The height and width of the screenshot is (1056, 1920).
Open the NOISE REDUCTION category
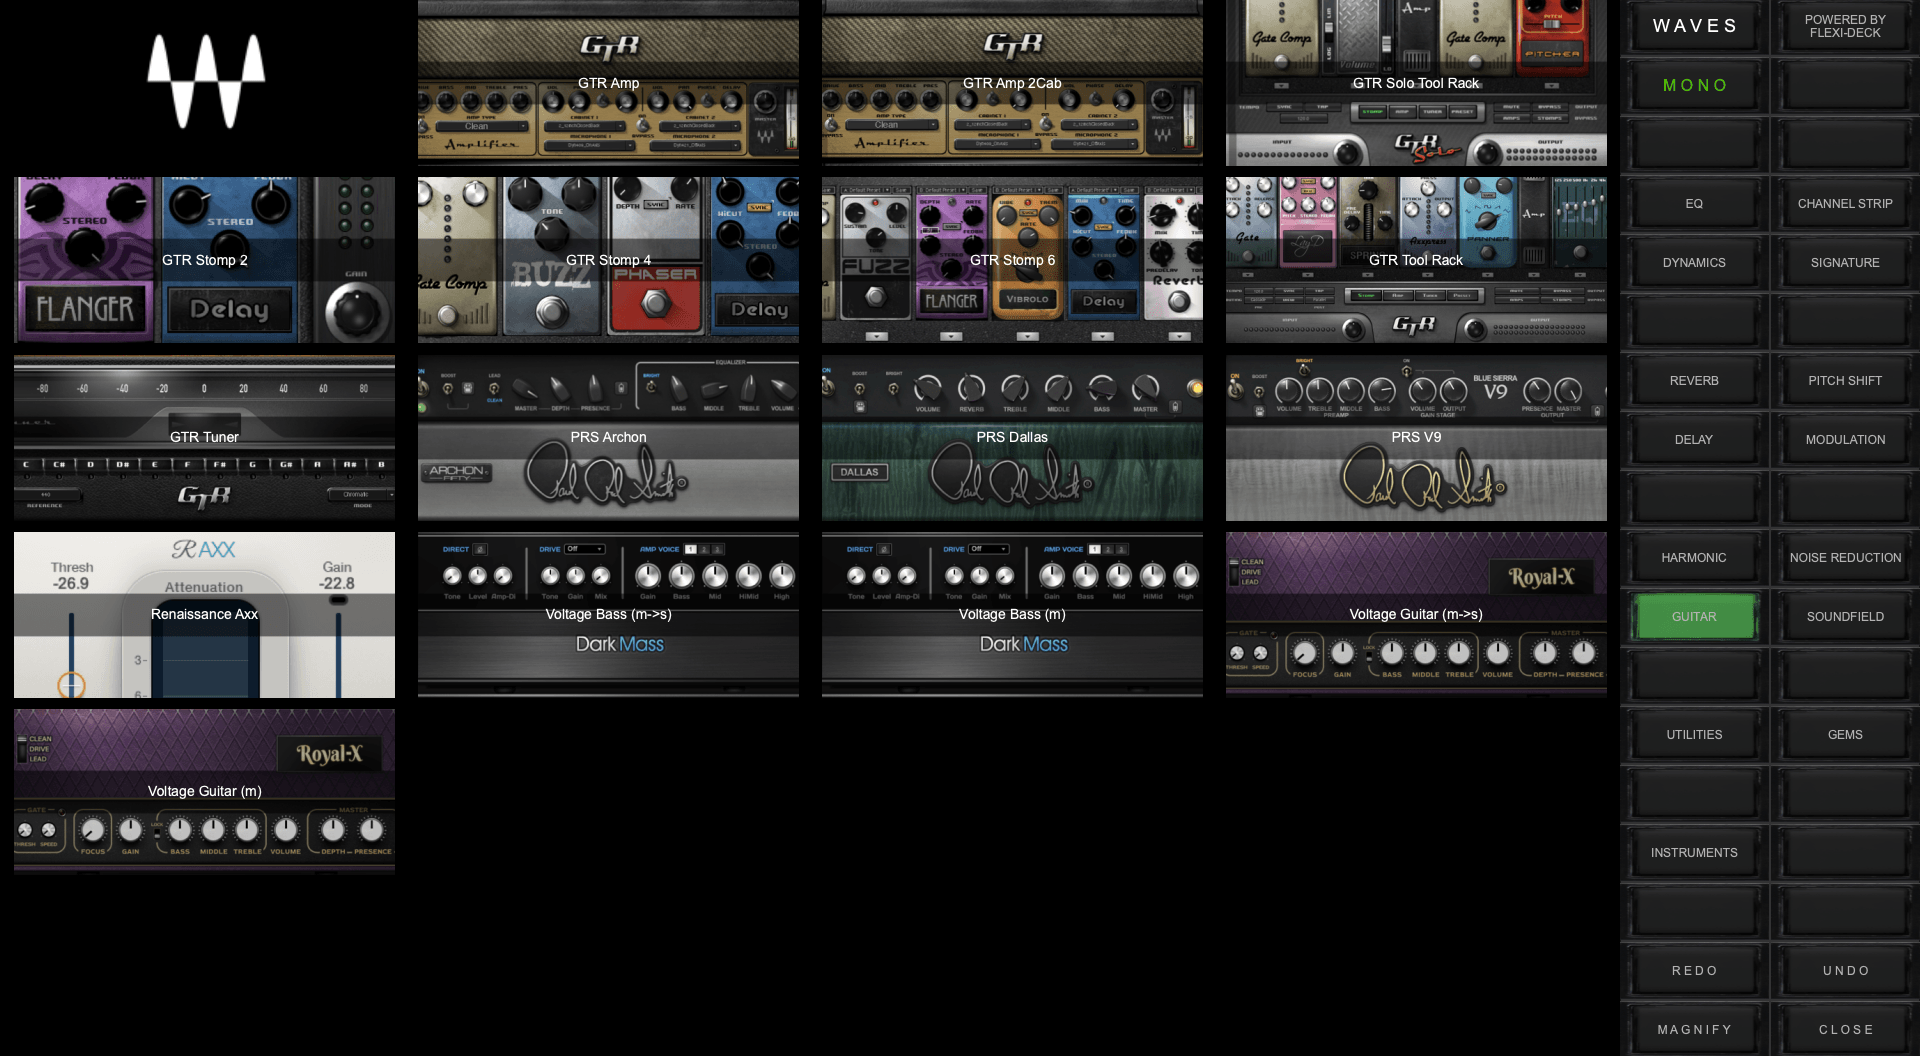[1845, 558]
